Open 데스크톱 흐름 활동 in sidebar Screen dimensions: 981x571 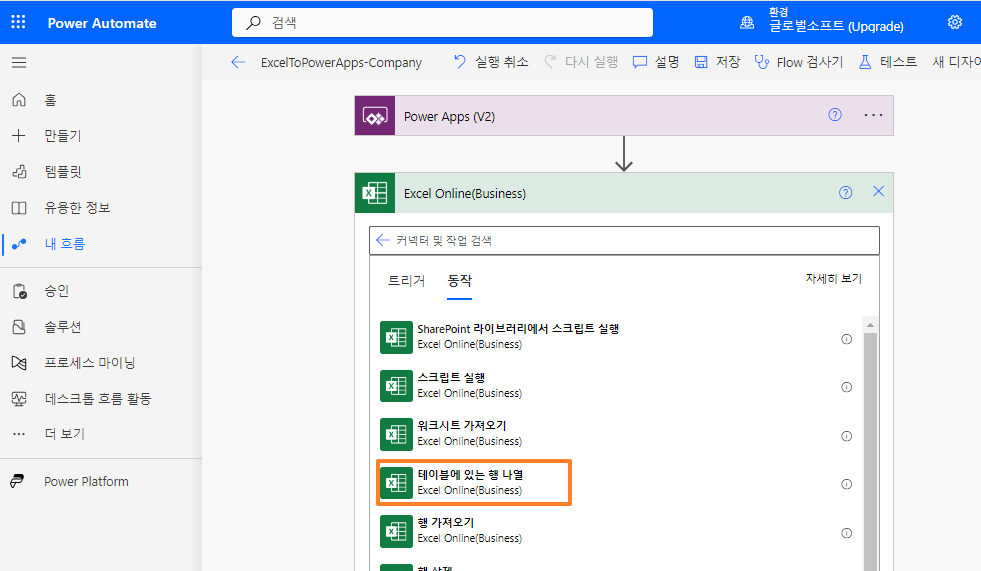pyautogui.click(x=100, y=398)
